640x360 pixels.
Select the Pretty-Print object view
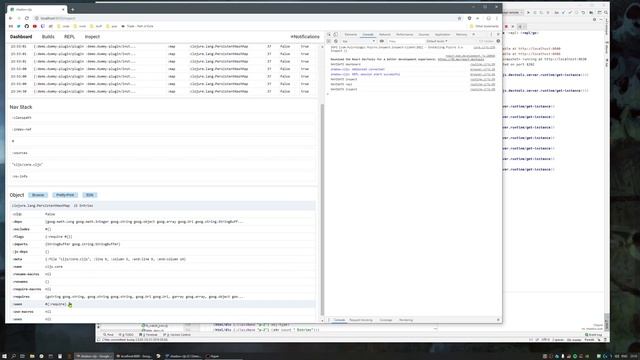click(65, 195)
